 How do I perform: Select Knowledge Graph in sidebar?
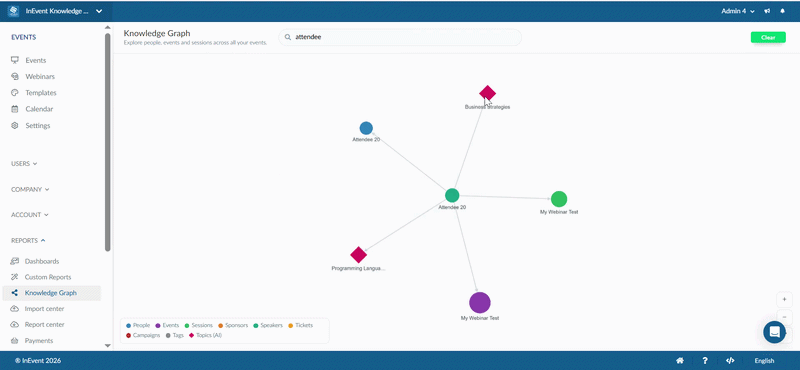[x=52, y=293]
